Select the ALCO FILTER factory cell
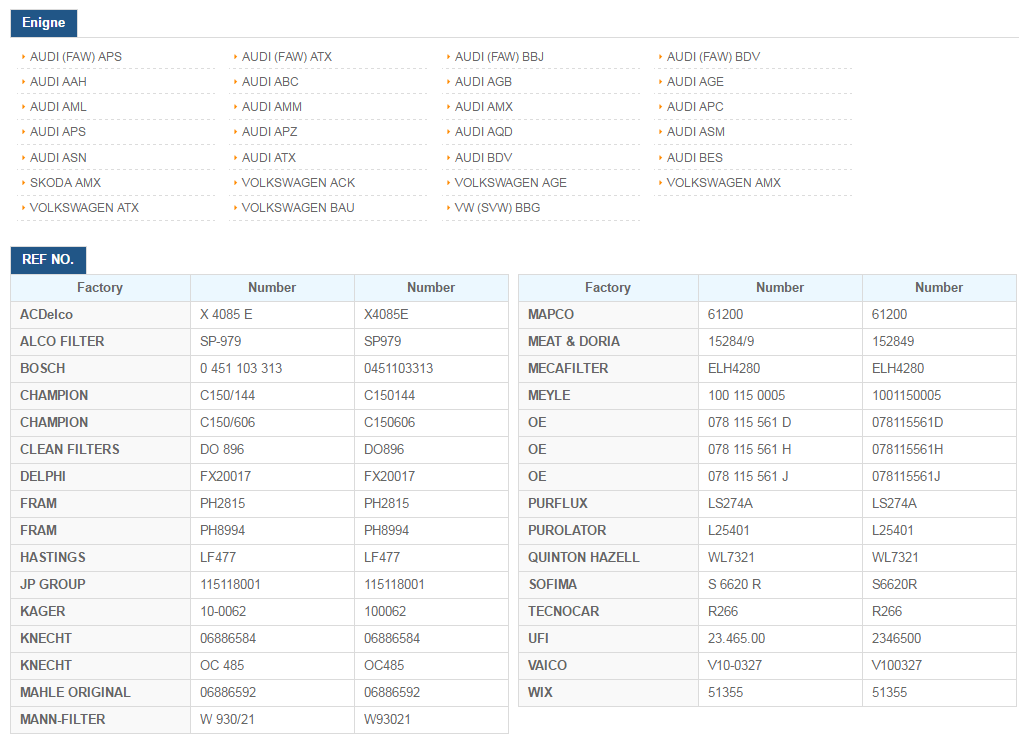Image resolution: width=1029 pixels, height=742 pixels. pos(100,341)
